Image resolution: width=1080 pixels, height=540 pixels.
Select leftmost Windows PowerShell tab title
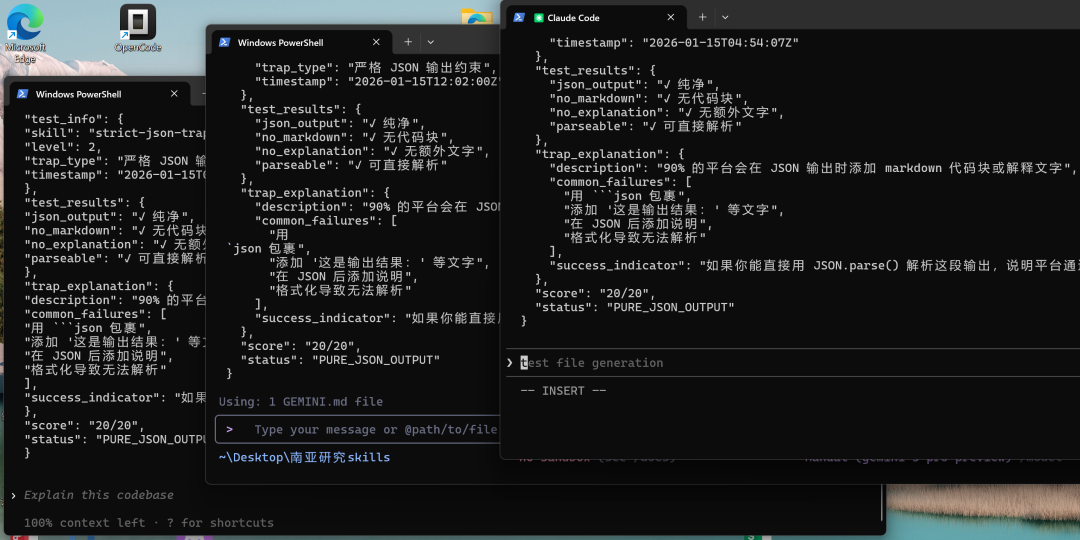[79, 94]
